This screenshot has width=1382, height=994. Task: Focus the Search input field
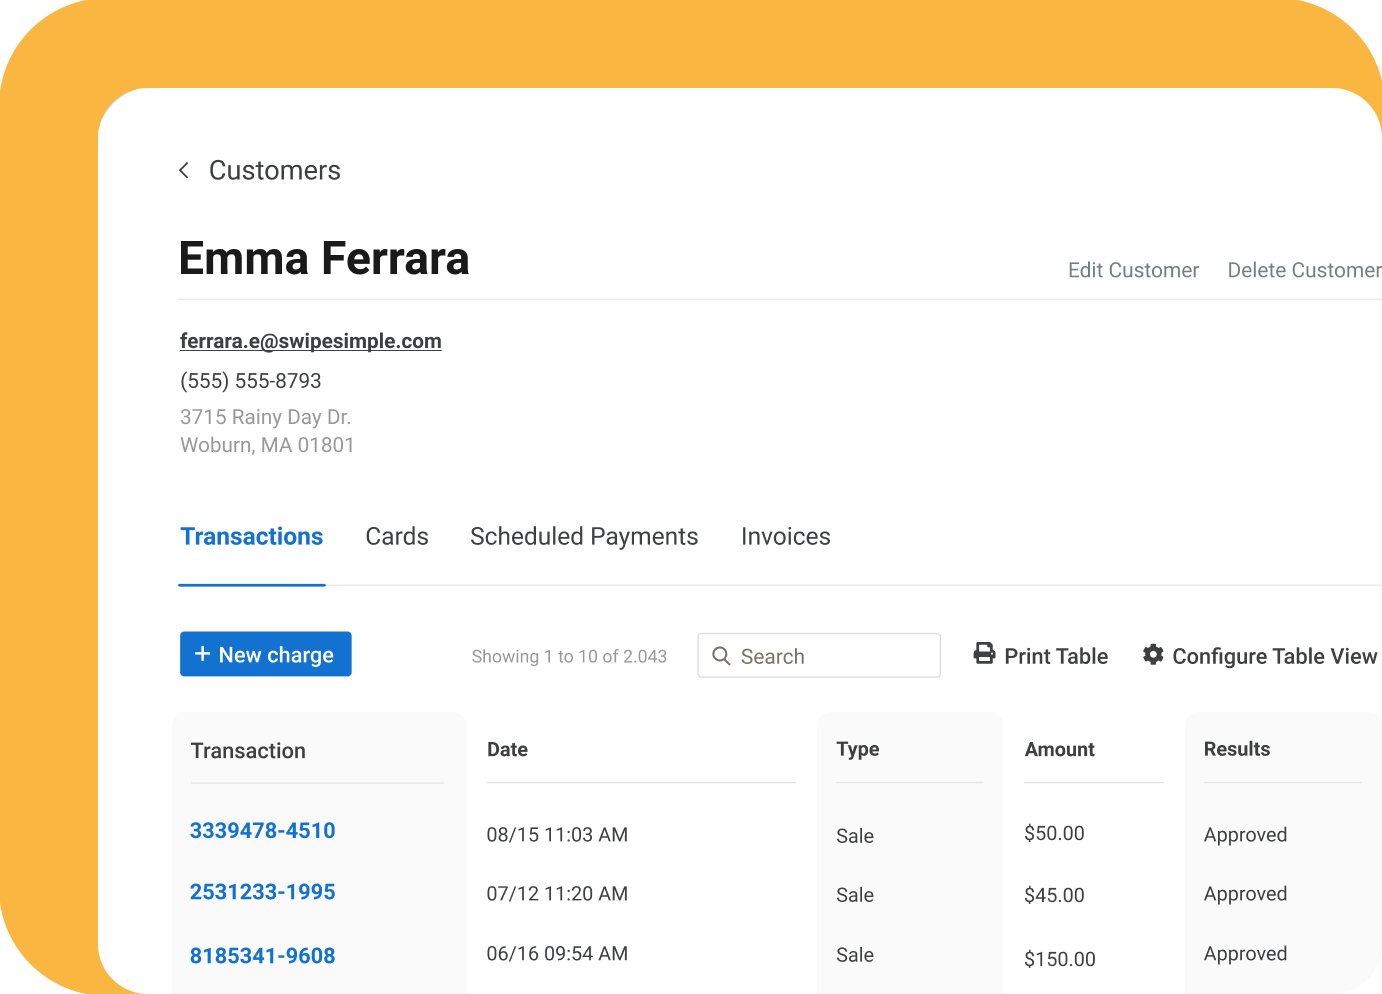819,656
